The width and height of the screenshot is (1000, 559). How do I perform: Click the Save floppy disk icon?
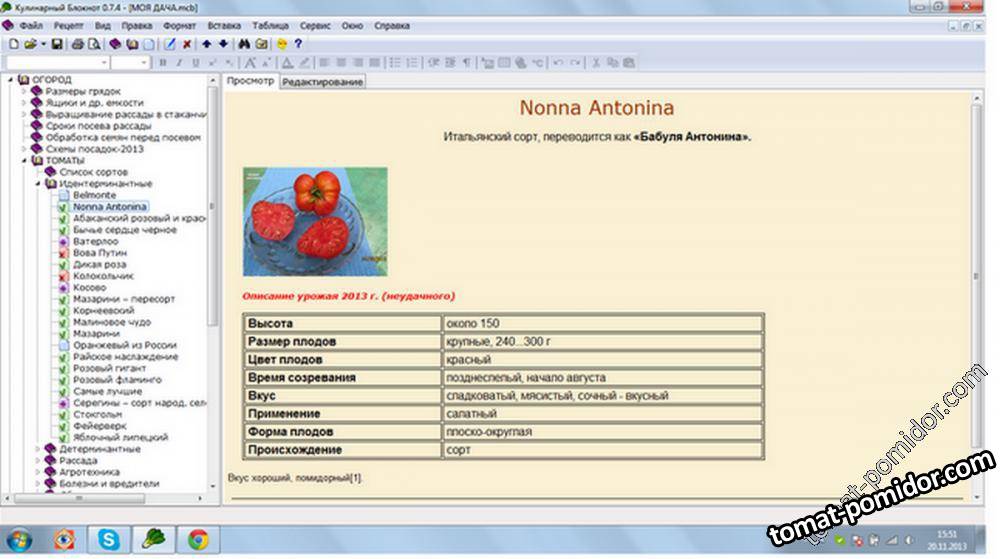pos(57,44)
